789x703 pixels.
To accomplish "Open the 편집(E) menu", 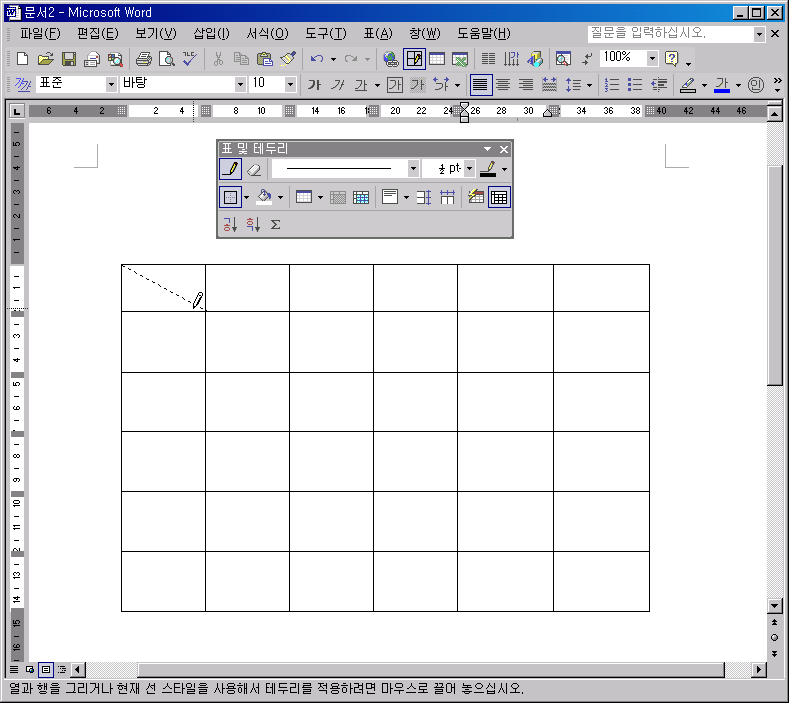I will pyautogui.click(x=98, y=33).
